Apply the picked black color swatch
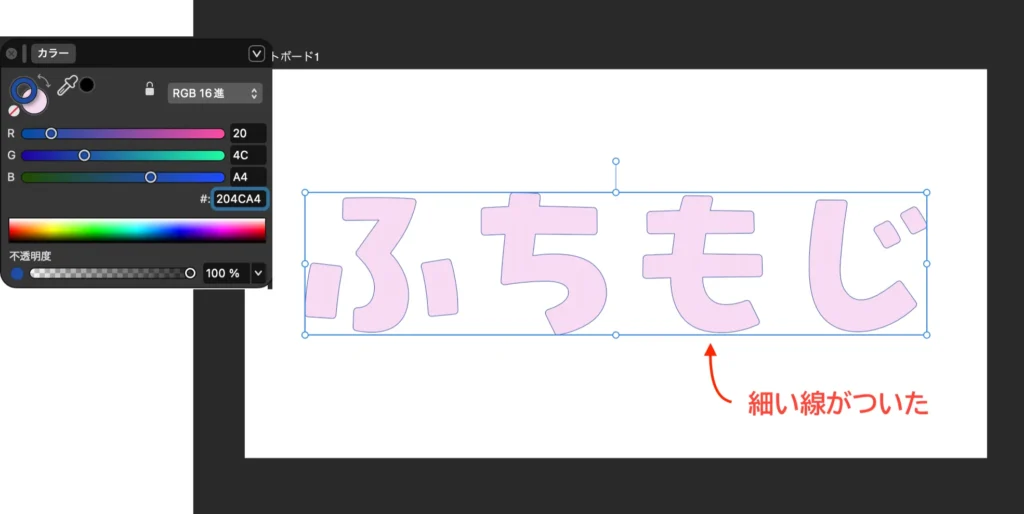This screenshot has width=1024, height=514. [x=87, y=85]
